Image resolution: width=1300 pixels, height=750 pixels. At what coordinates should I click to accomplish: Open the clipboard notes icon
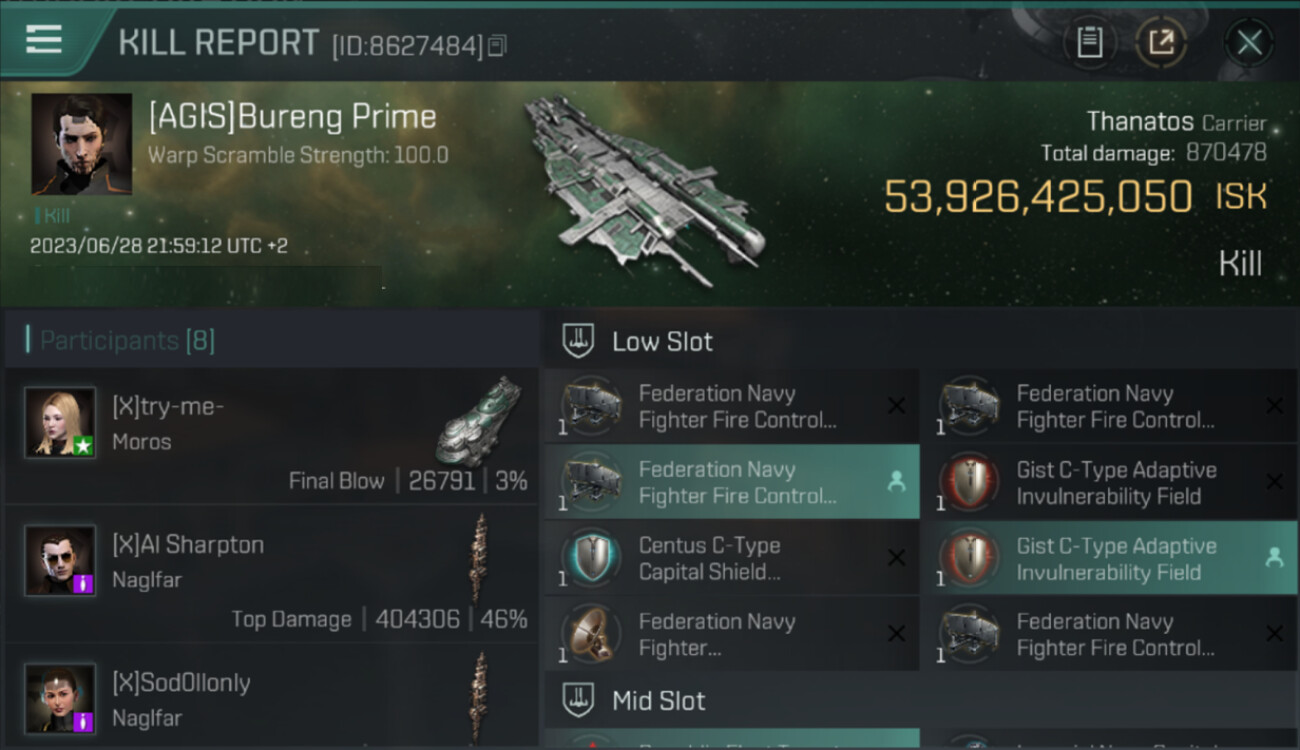(1089, 42)
